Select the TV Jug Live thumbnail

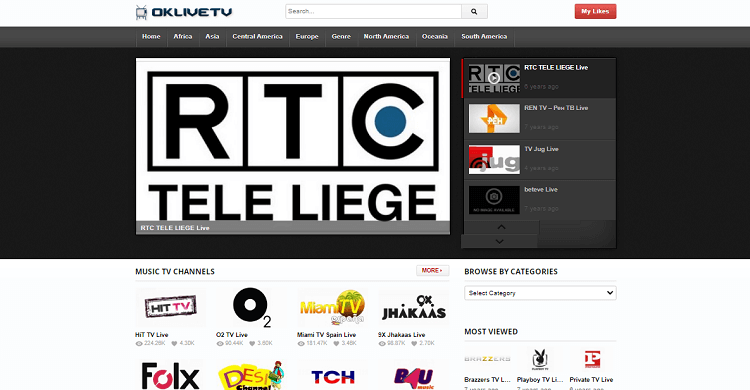click(494, 159)
